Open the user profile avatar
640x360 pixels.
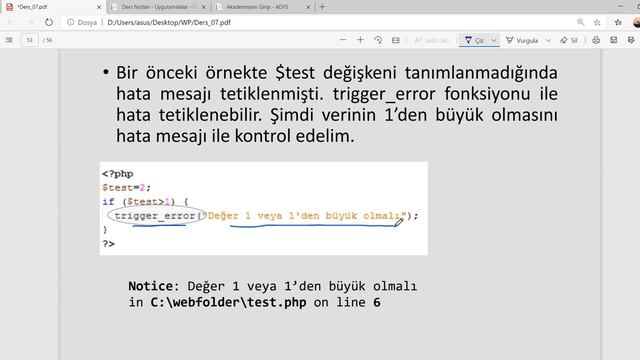point(637,22)
